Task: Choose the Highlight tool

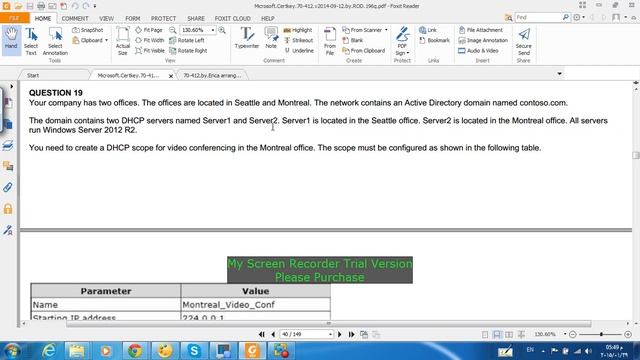Action: [x=298, y=30]
